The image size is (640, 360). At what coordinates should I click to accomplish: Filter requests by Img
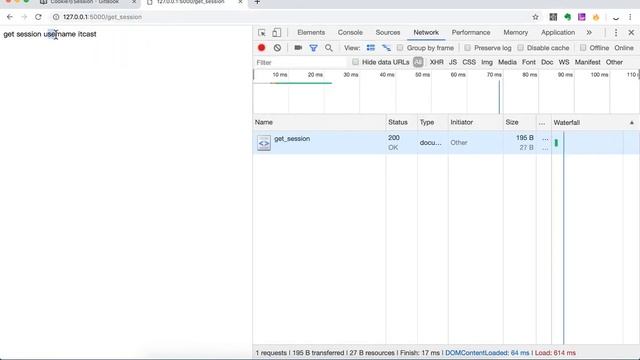[x=487, y=62]
